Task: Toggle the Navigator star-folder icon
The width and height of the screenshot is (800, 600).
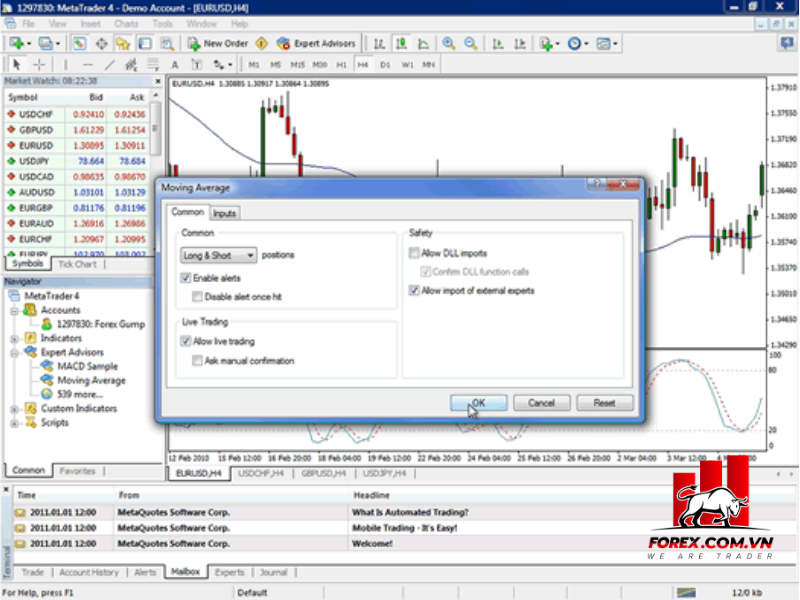Action: coord(123,44)
